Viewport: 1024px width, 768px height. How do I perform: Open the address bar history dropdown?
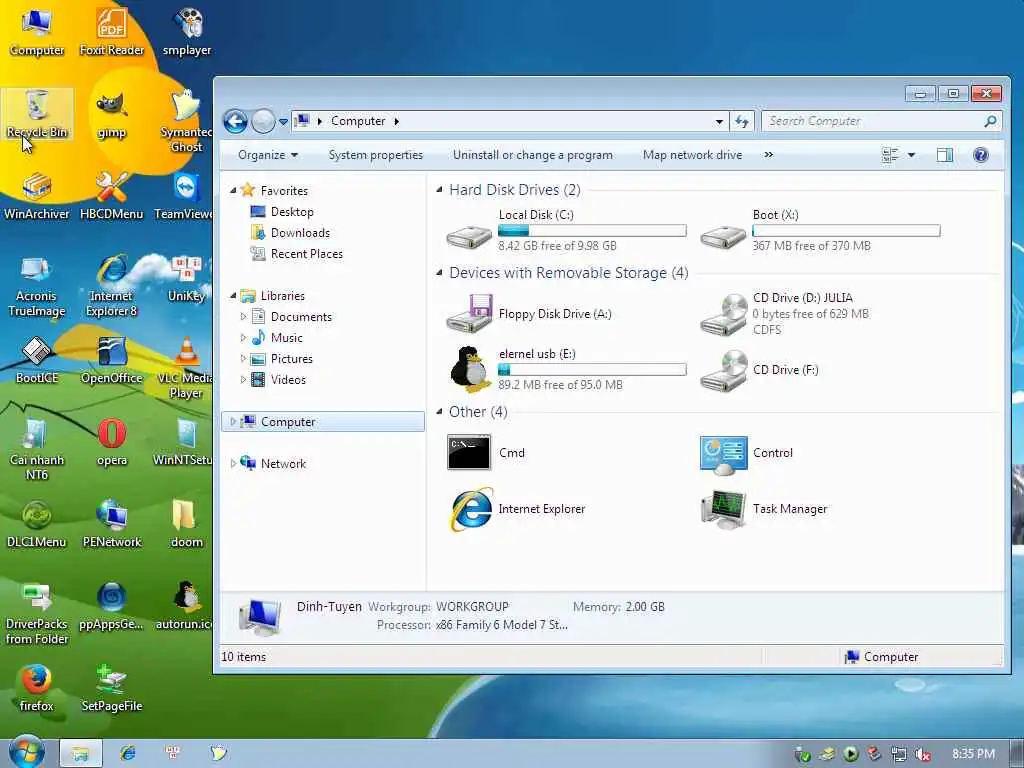click(x=719, y=121)
